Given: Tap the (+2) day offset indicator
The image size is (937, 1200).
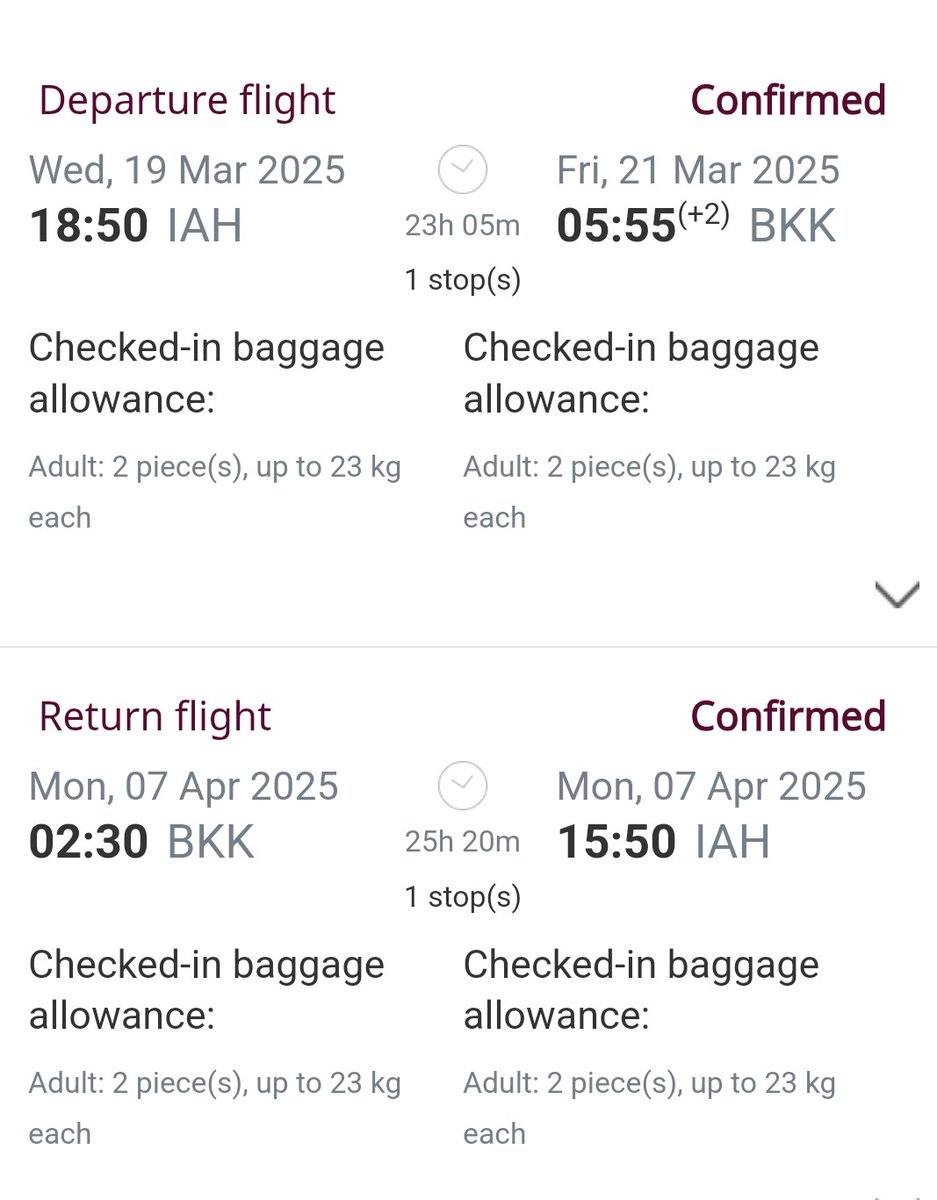Looking at the screenshot, I should pyautogui.click(x=704, y=213).
